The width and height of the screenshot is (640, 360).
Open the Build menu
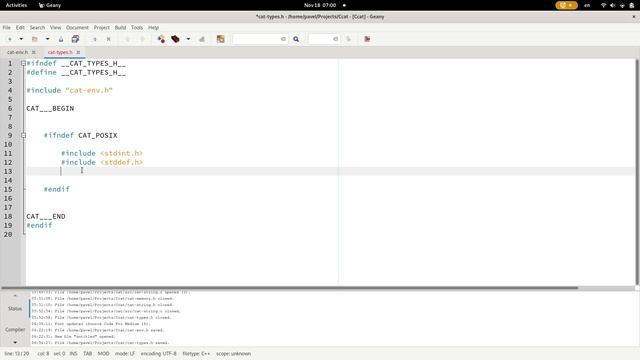click(x=120, y=27)
